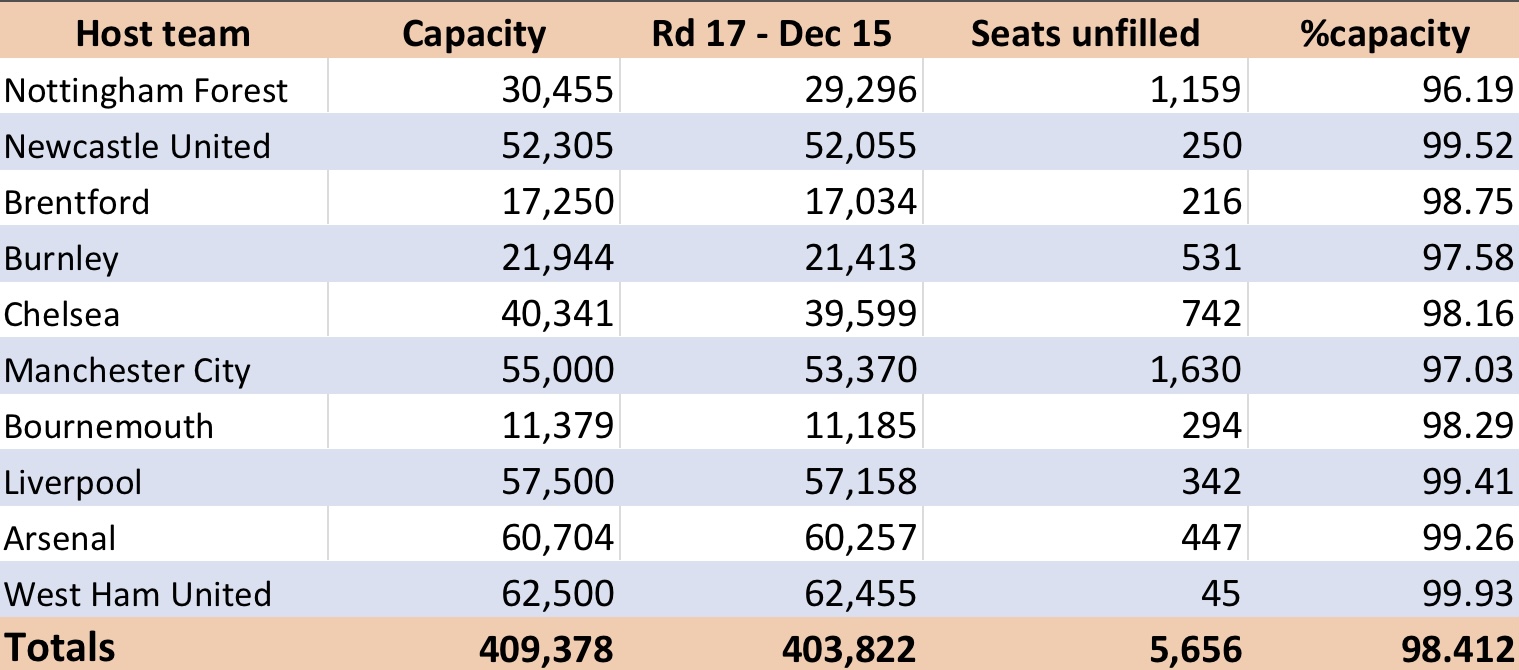
Task: Select total capacity value 409,378
Action: [546, 649]
